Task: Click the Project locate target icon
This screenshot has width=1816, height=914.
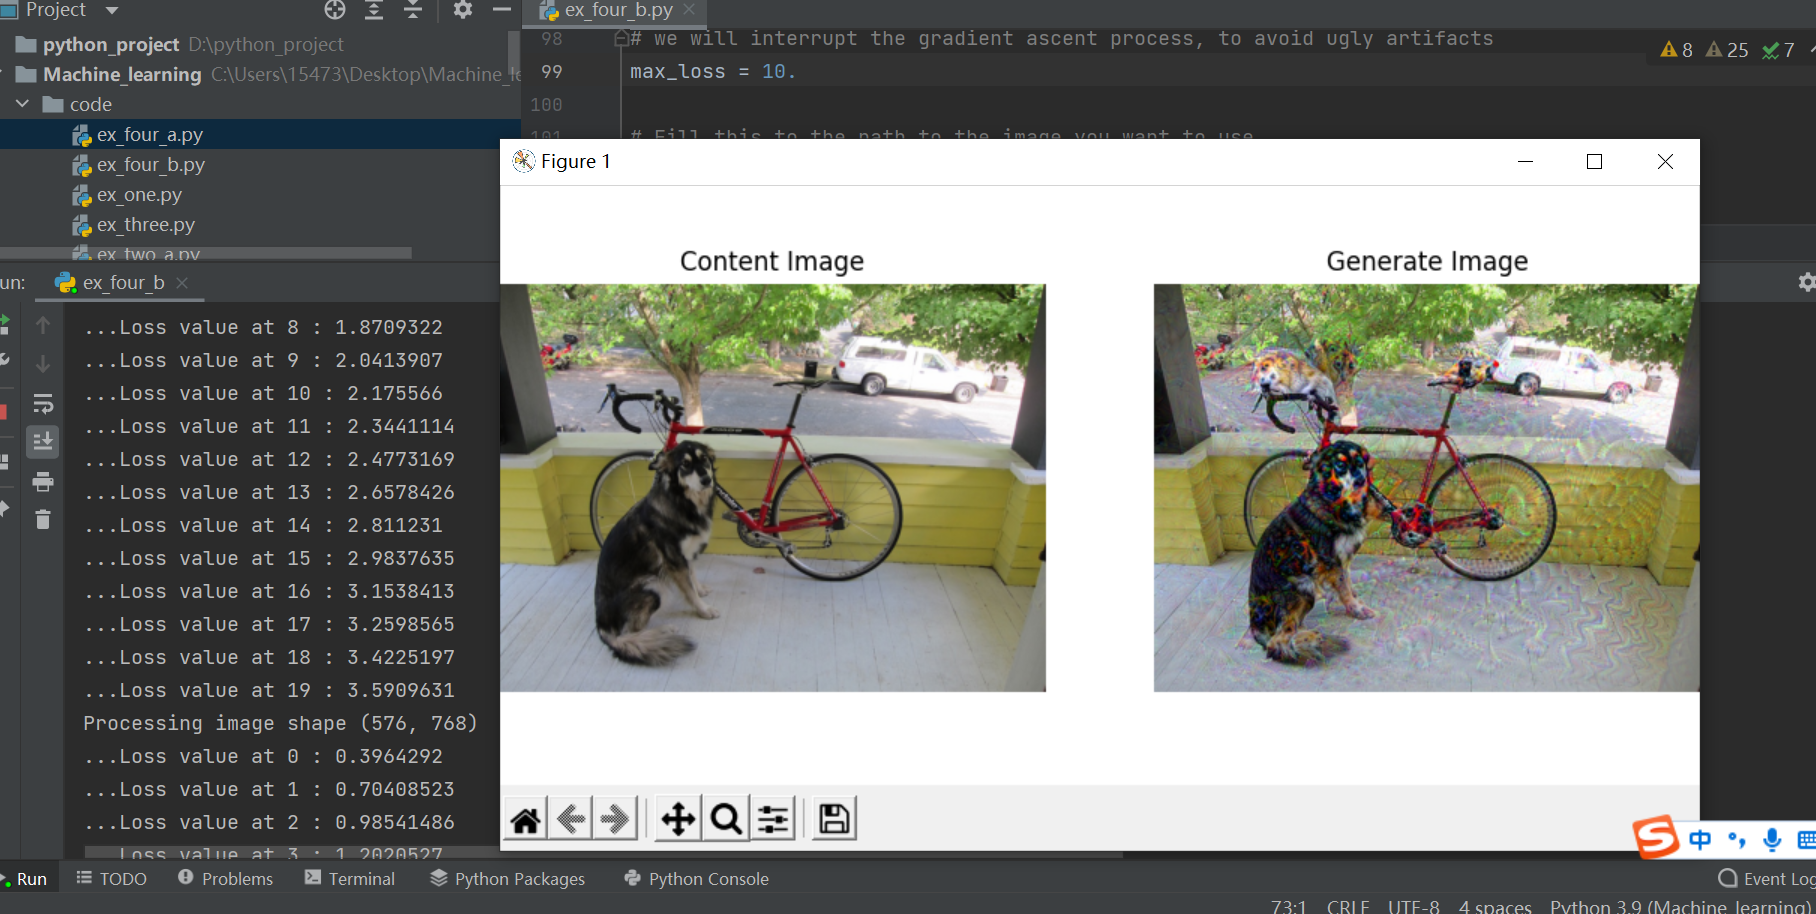Action: click(x=335, y=10)
